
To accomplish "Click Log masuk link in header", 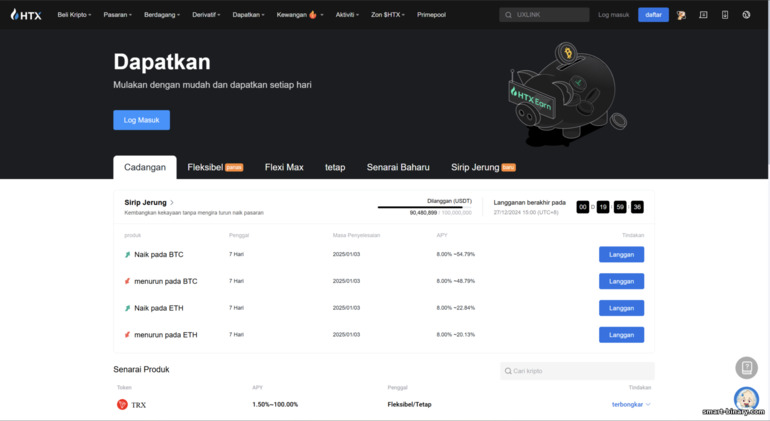I will click(x=613, y=15).
